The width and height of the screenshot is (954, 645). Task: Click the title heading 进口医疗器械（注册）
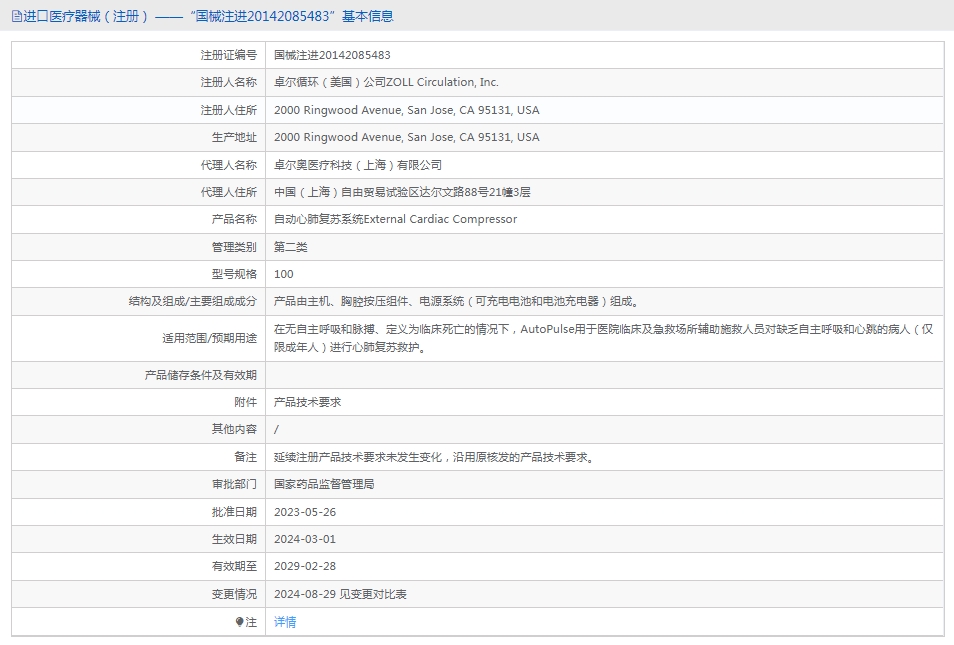pyautogui.click(x=85, y=16)
